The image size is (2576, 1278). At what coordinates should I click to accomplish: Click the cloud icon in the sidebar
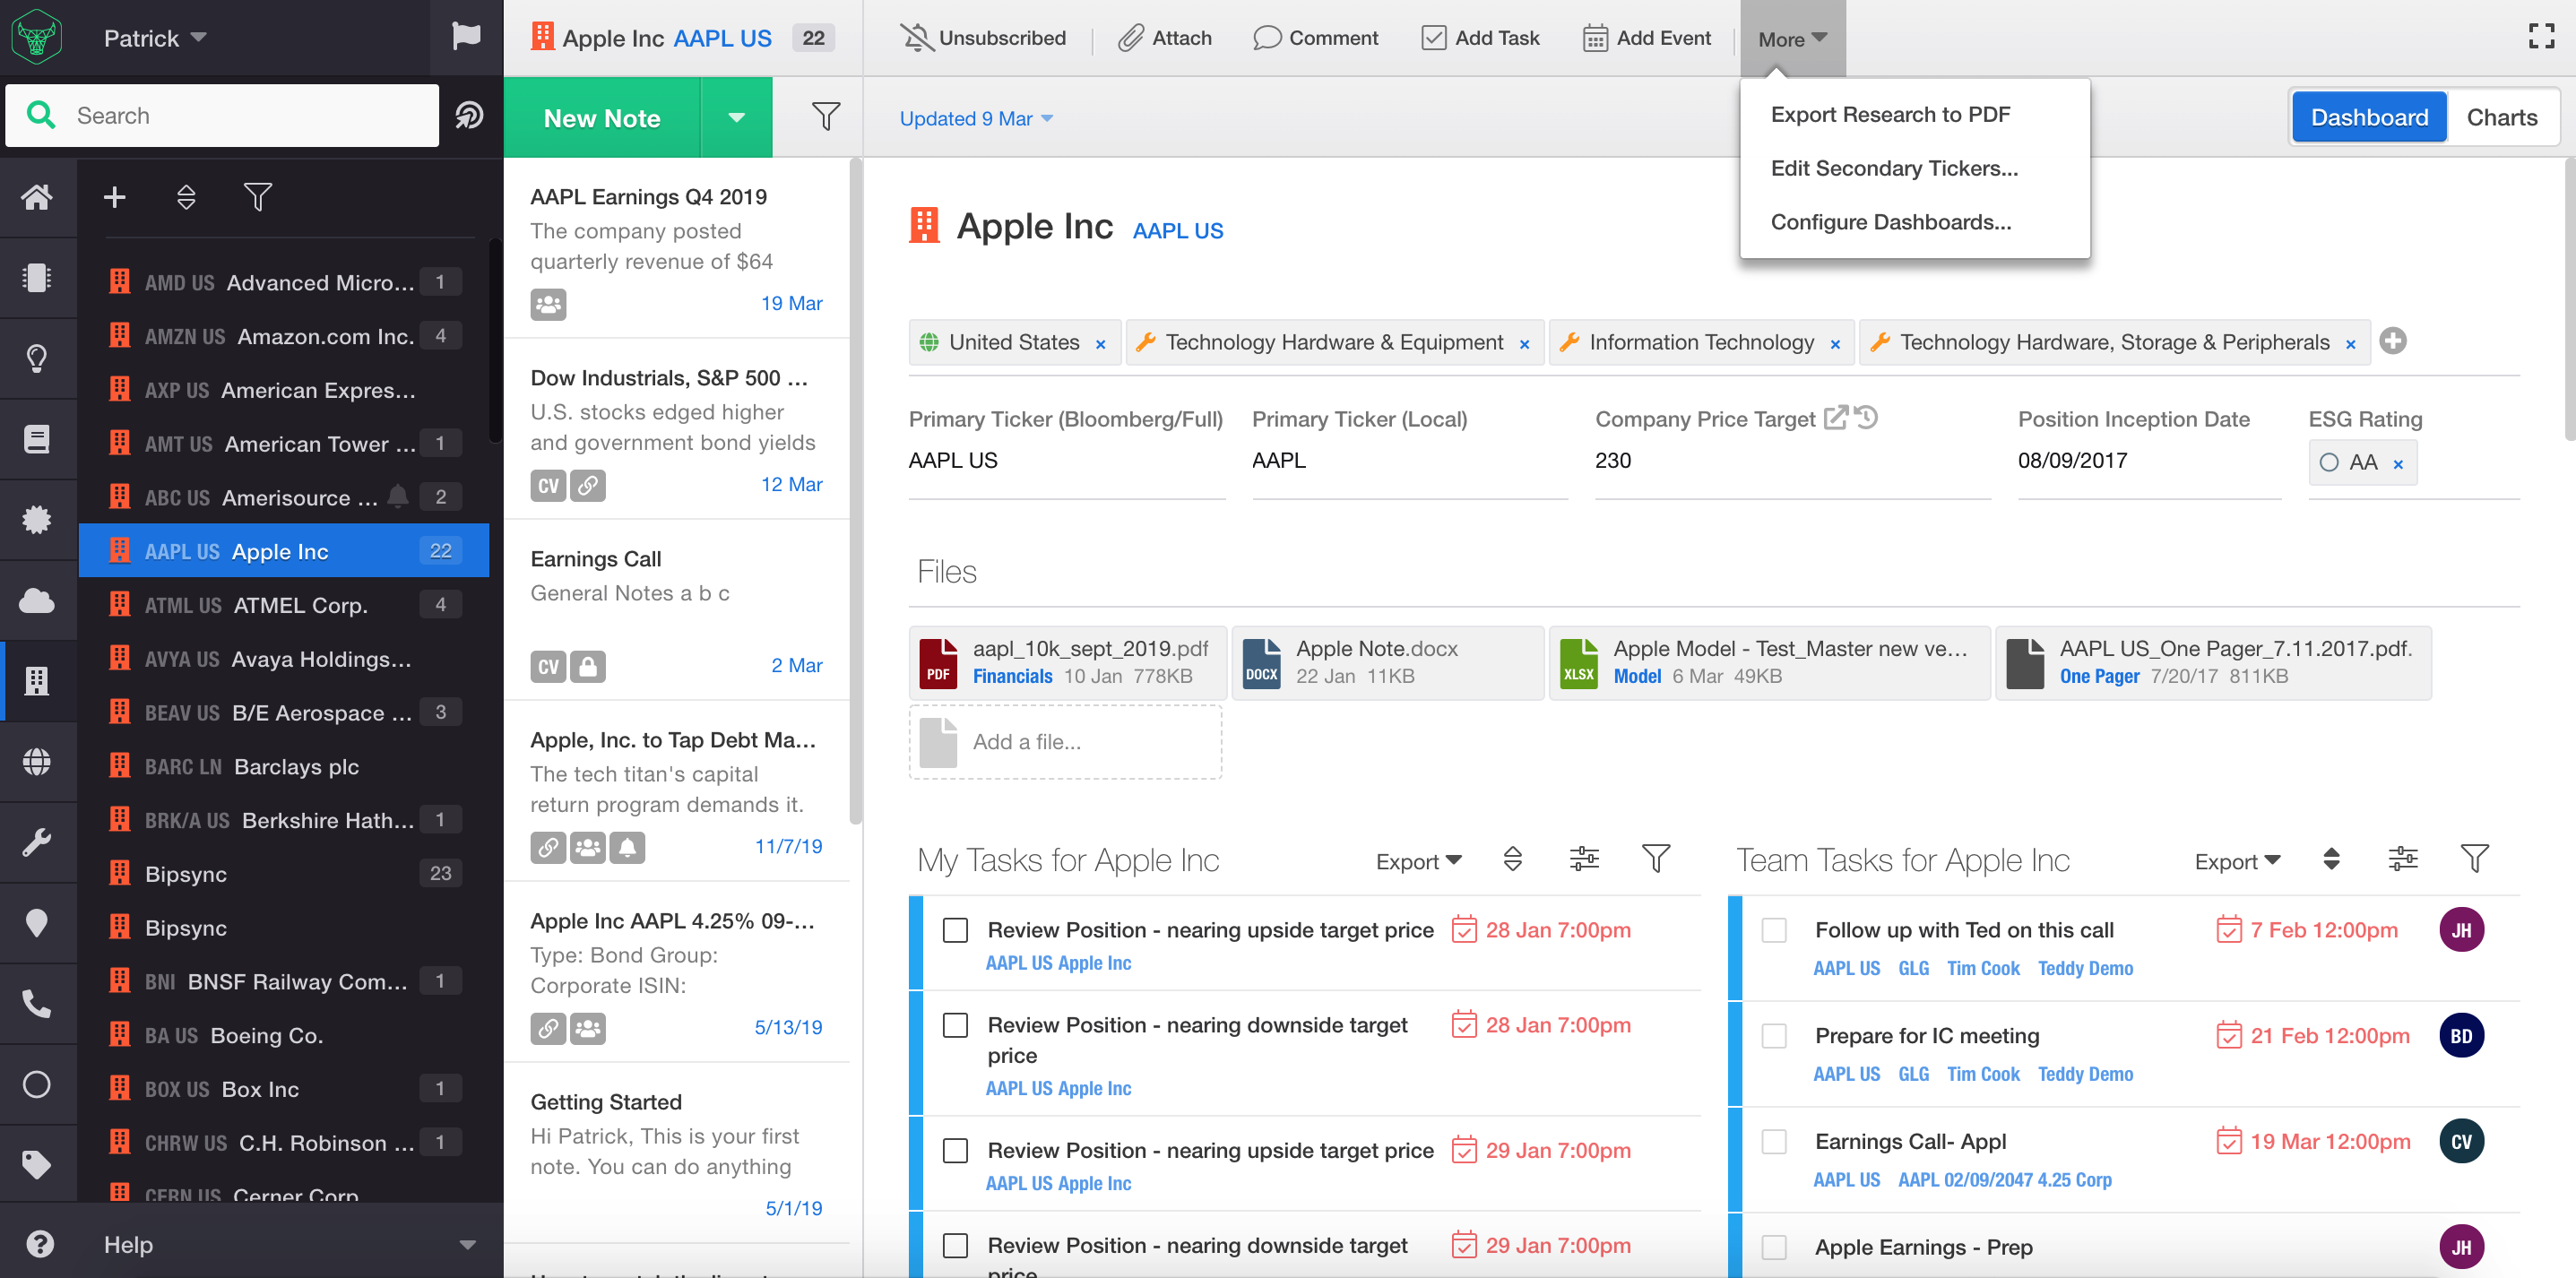coord(37,601)
